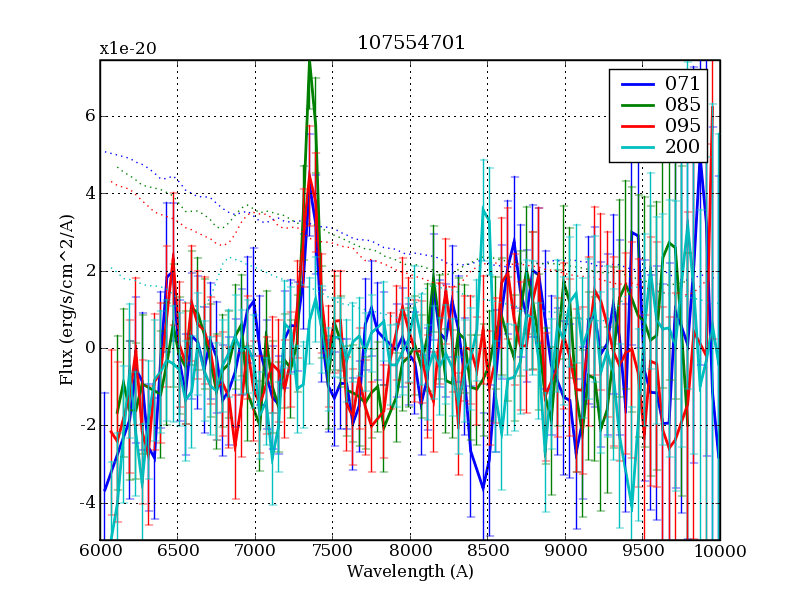Click the 6000 tick label on x-axis
This screenshot has height=600, width=800.
click(100, 551)
